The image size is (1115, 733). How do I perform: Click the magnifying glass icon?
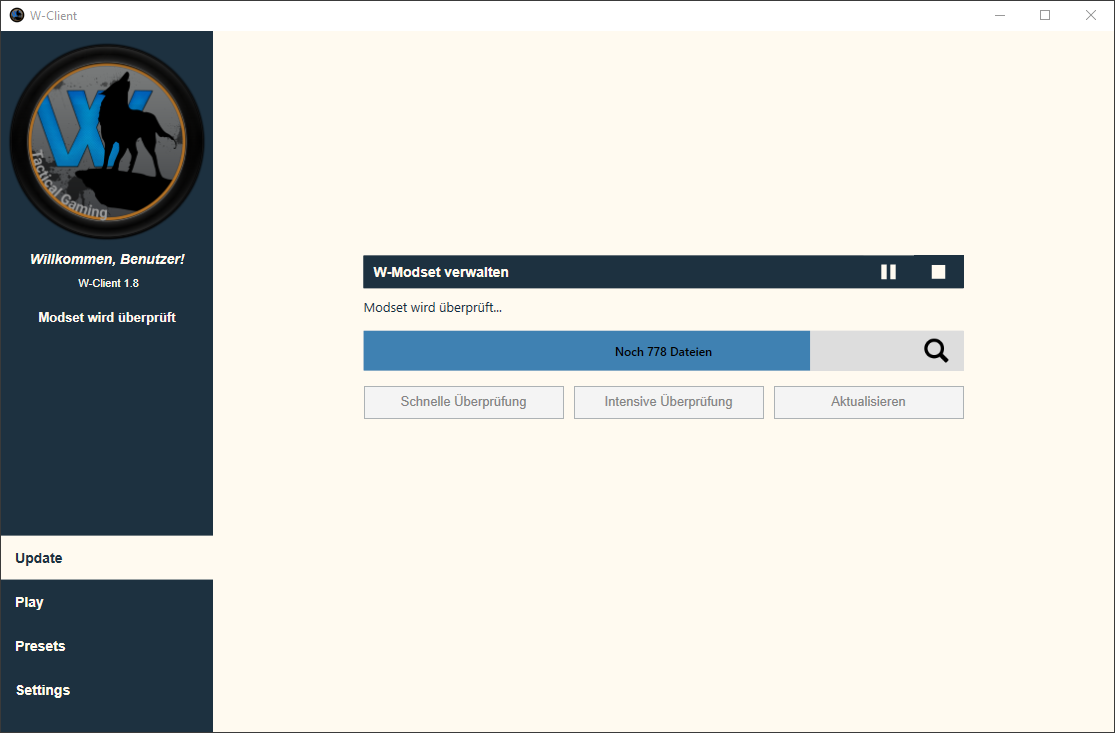point(936,351)
